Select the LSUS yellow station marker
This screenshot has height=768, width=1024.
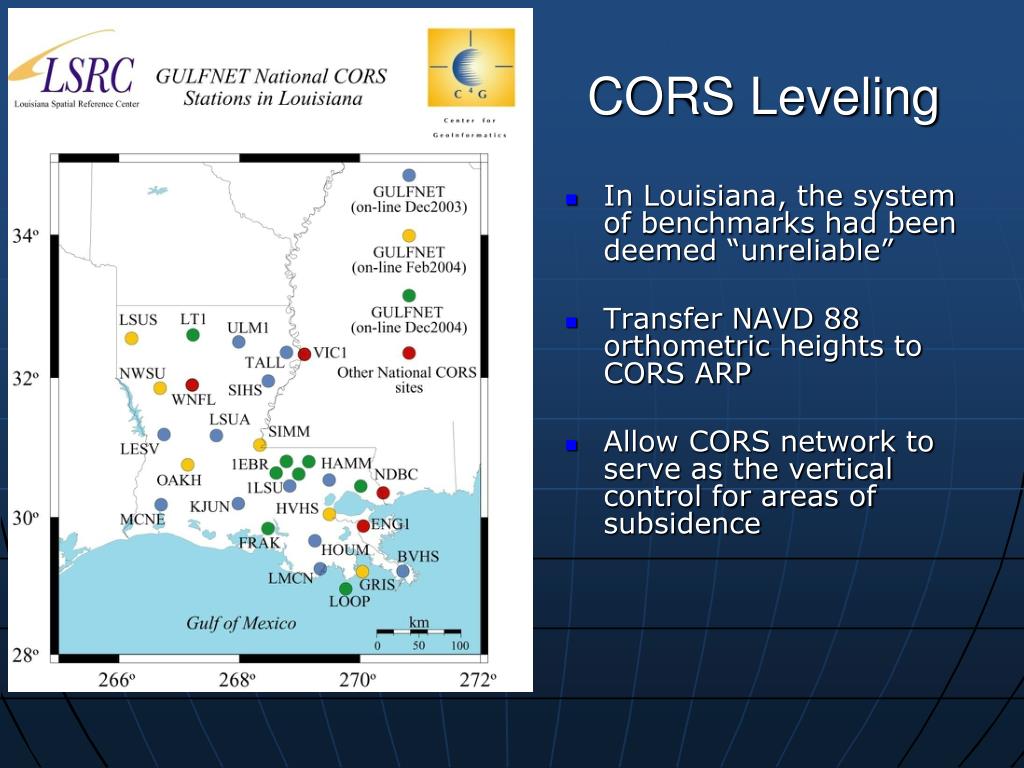coord(131,338)
